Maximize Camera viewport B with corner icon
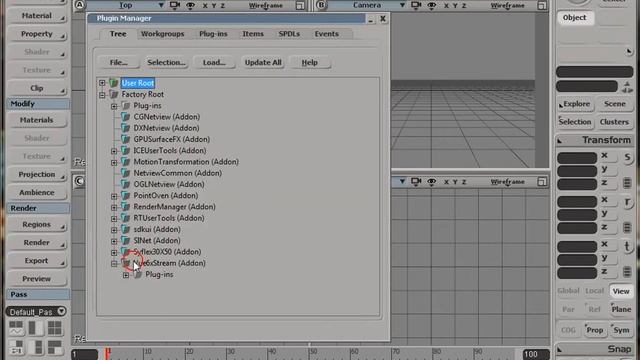The width and height of the screenshot is (640, 360). [542, 5]
